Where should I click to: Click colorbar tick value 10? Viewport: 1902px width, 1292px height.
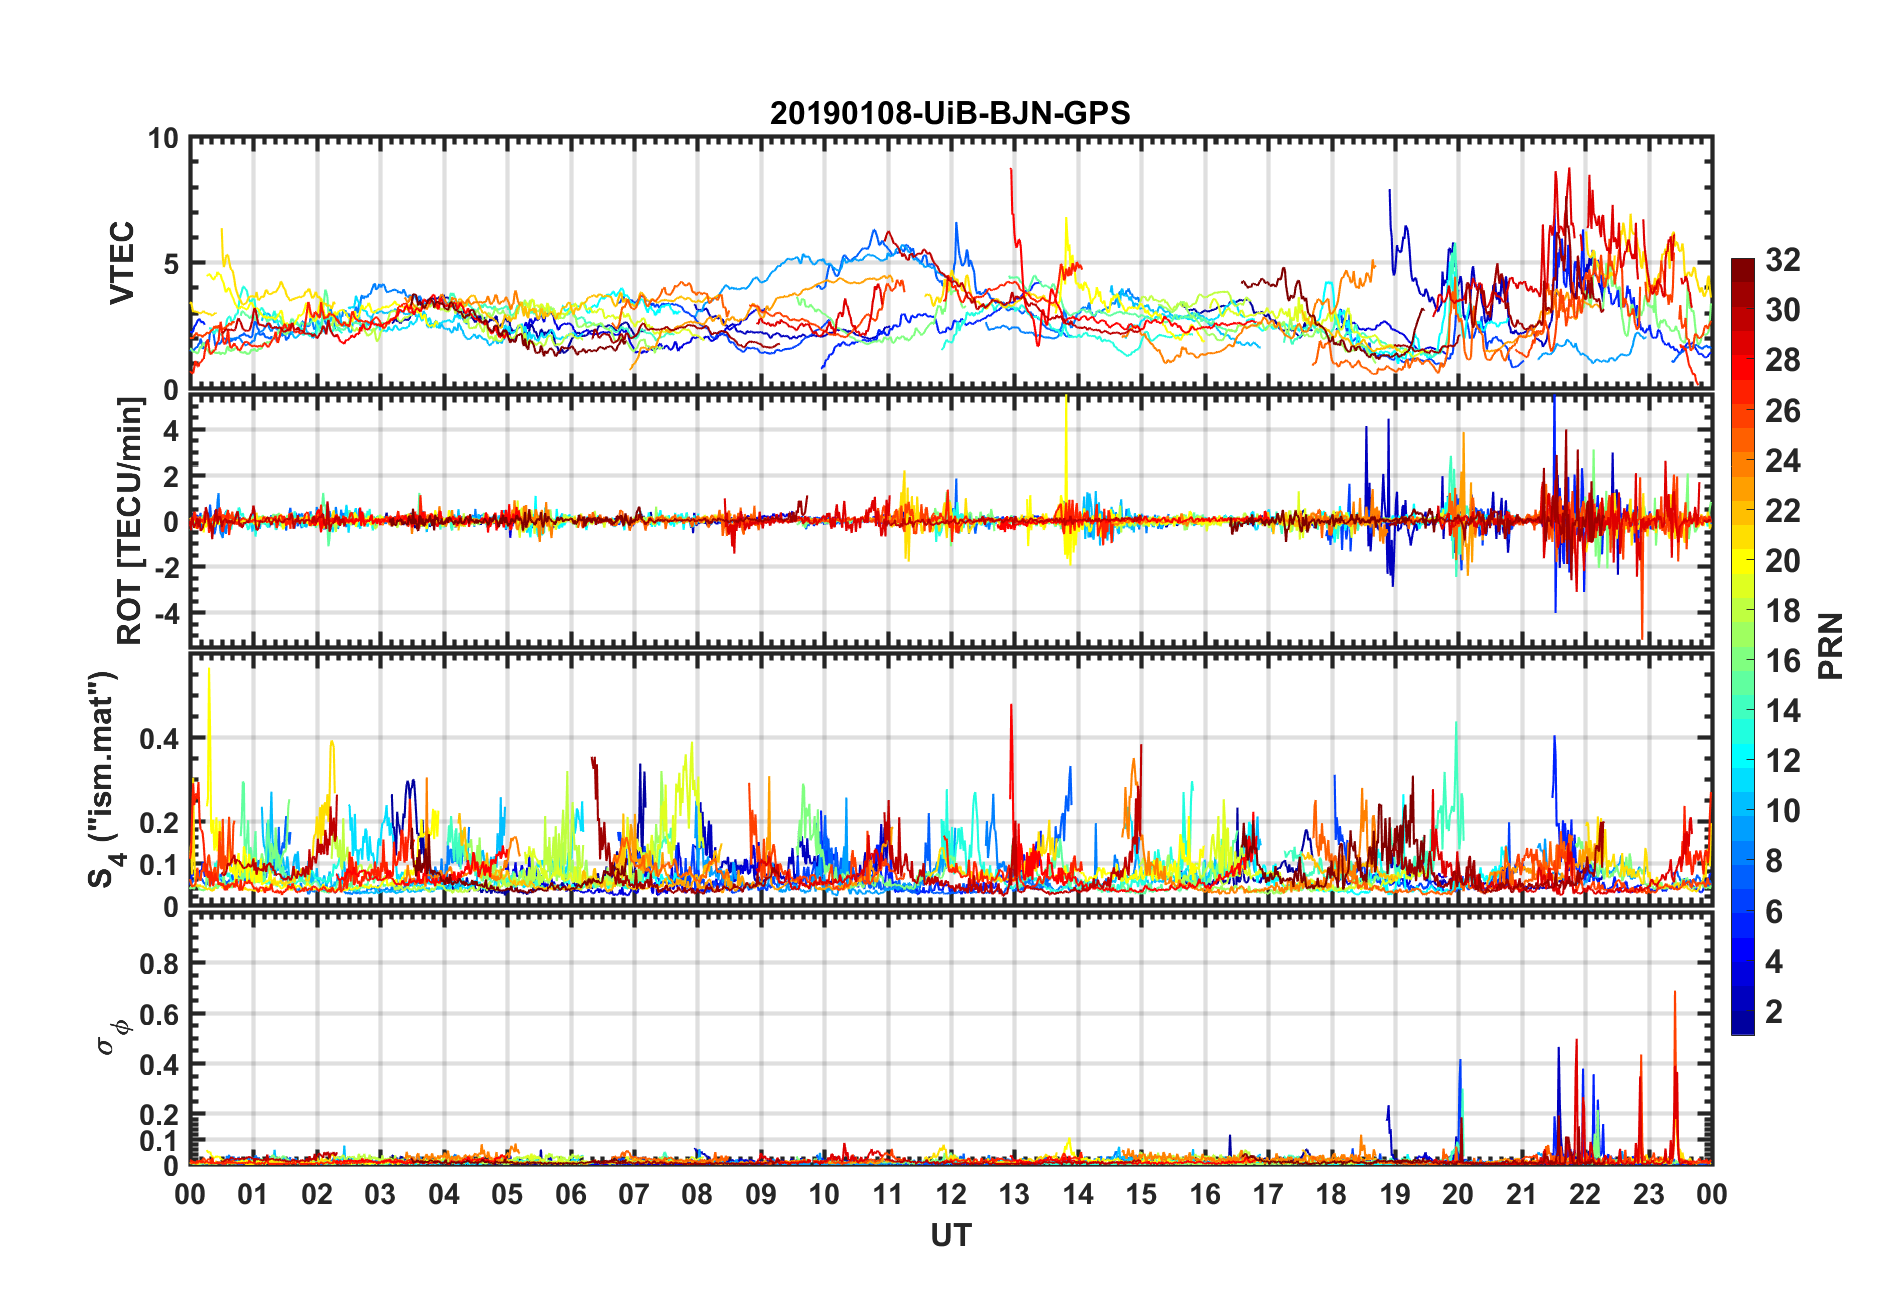pos(1782,811)
